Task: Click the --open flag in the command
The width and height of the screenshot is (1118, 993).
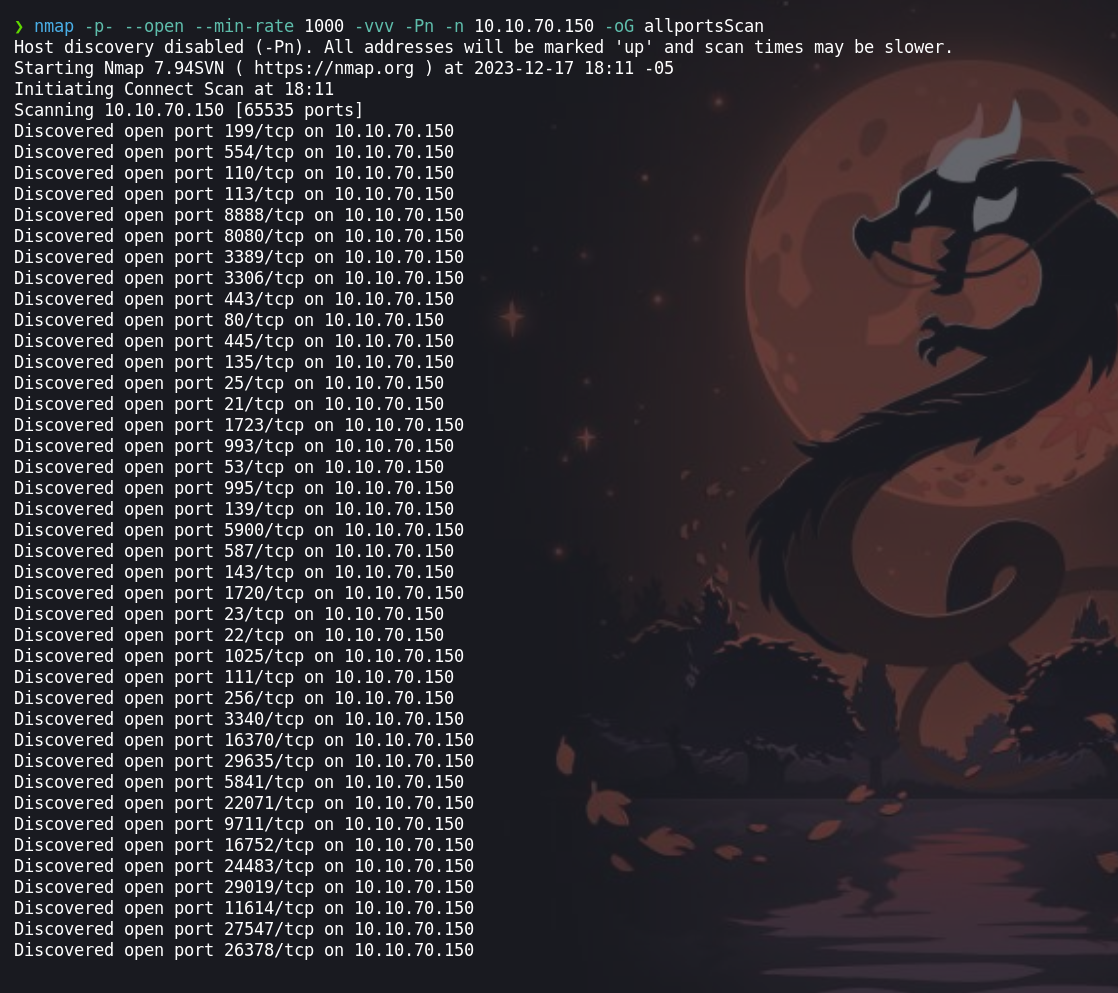Action: point(154,26)
